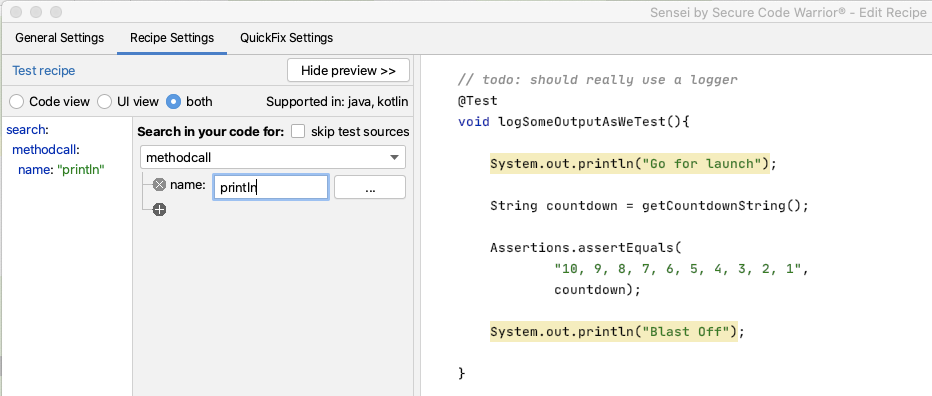Focus the name input field containing println
This screenshot has width=932, height=396.
(x=270, y=187)
